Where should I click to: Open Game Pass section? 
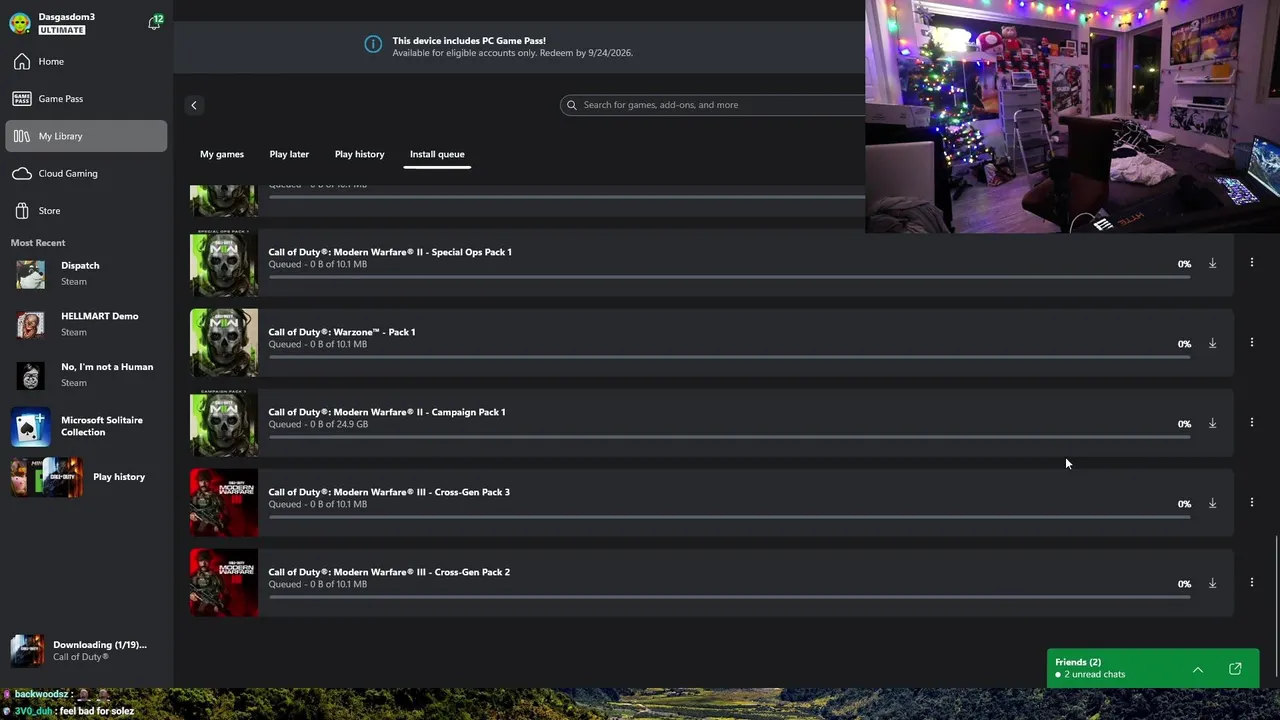pos(86,99)
